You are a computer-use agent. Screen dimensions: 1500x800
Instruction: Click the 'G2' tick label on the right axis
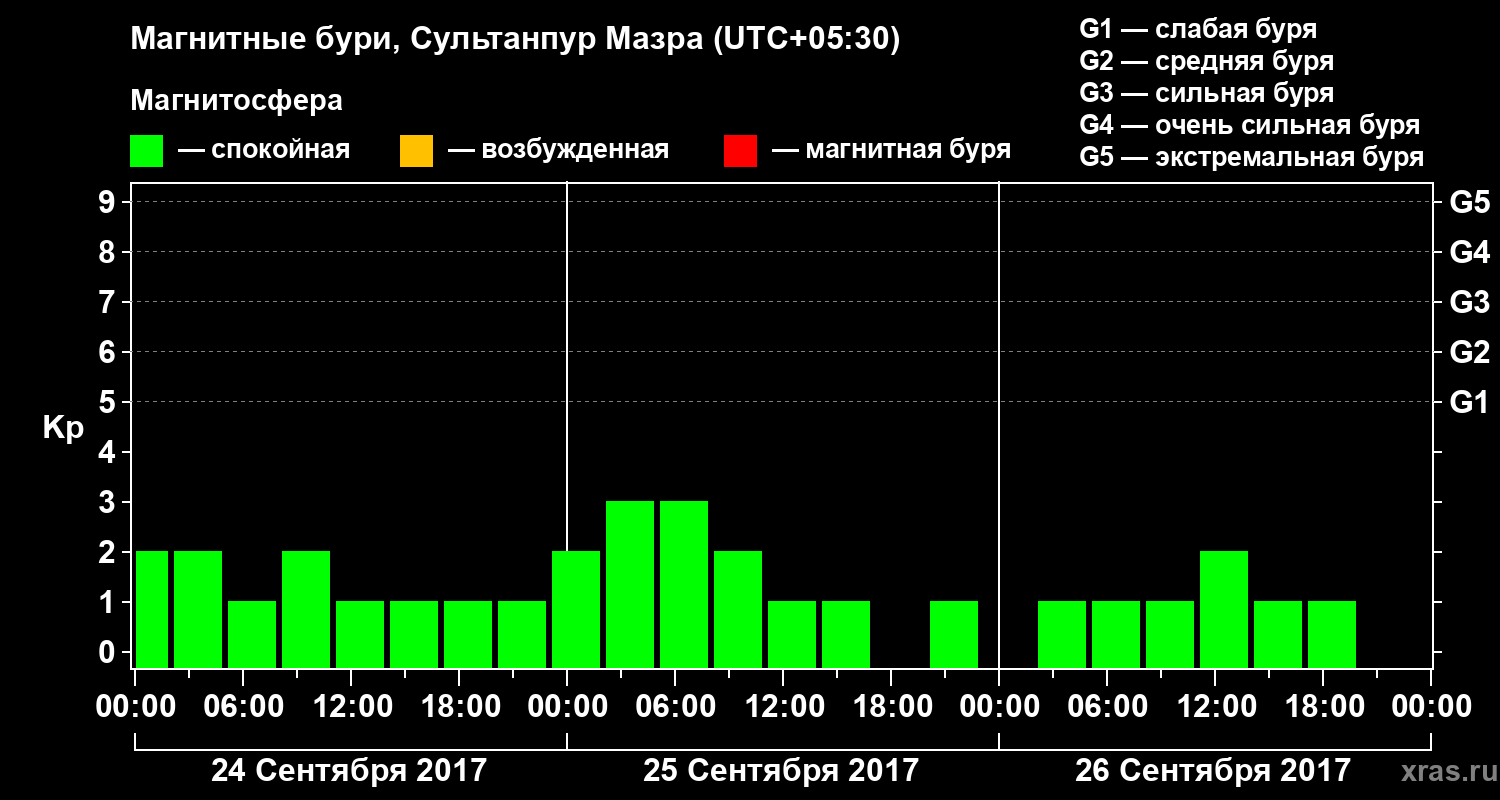point(1470,352)
